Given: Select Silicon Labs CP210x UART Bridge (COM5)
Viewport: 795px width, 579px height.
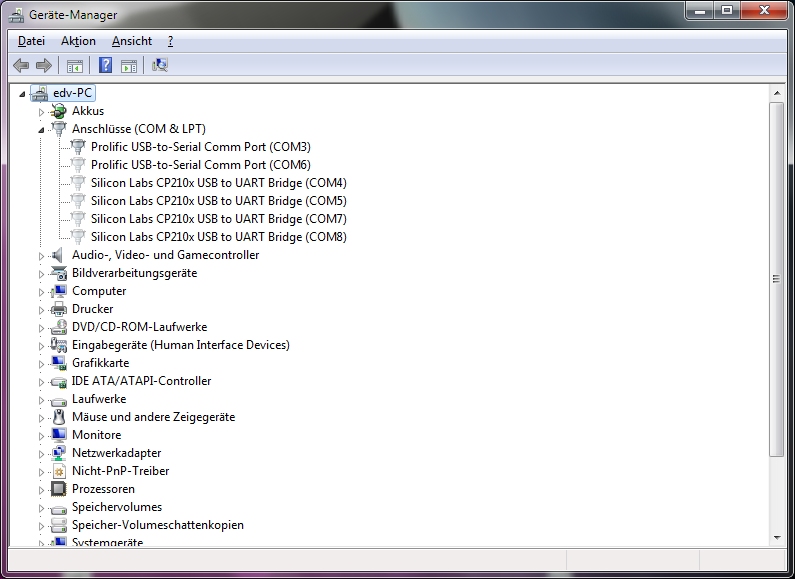Looking at the screenshot, I should pyautogui.click(x=219, y=201).
